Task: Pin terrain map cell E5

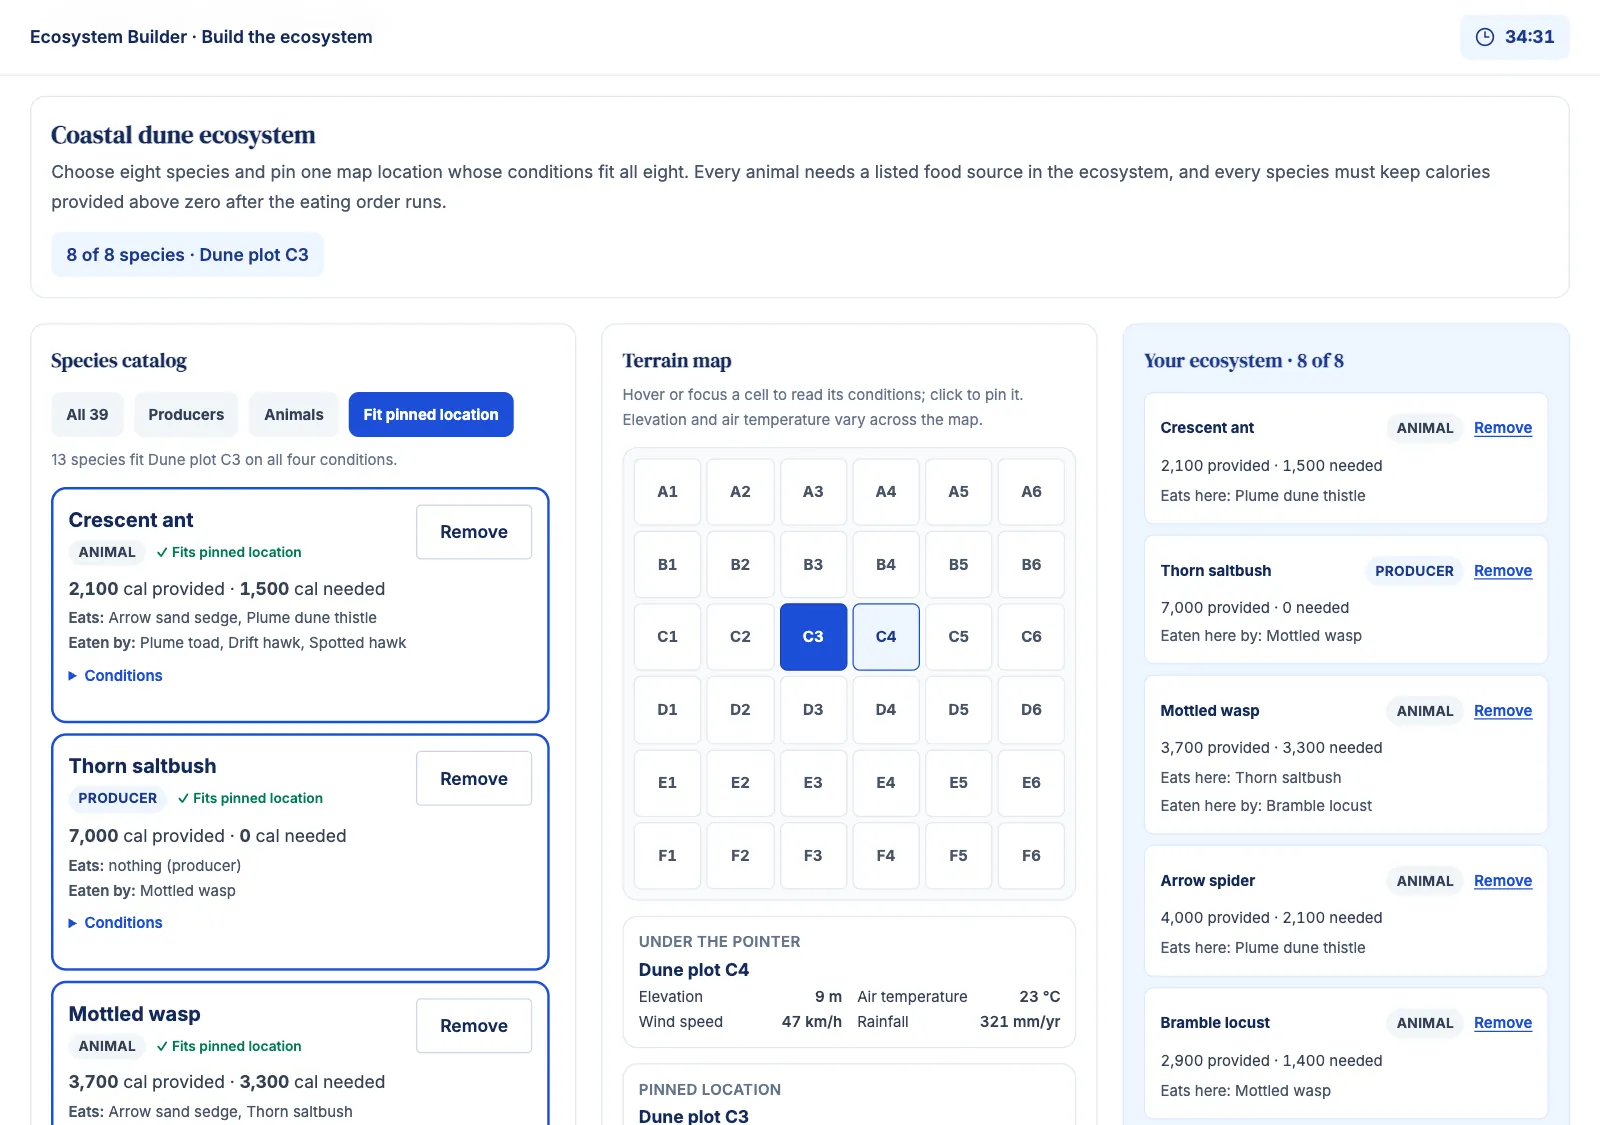Action: pyautogui.click(x=958, y=783)
